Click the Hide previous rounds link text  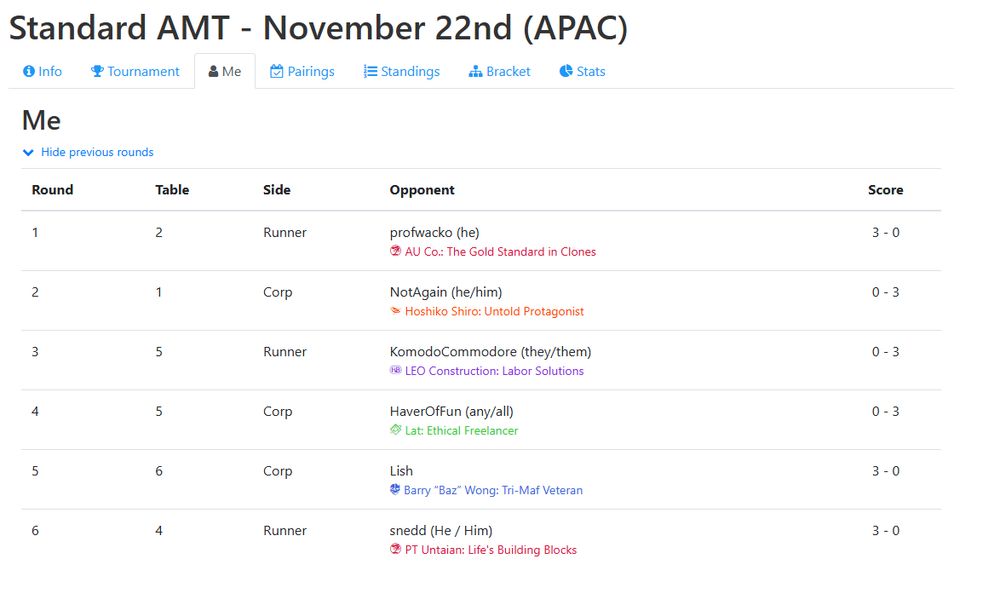(97, 153)
